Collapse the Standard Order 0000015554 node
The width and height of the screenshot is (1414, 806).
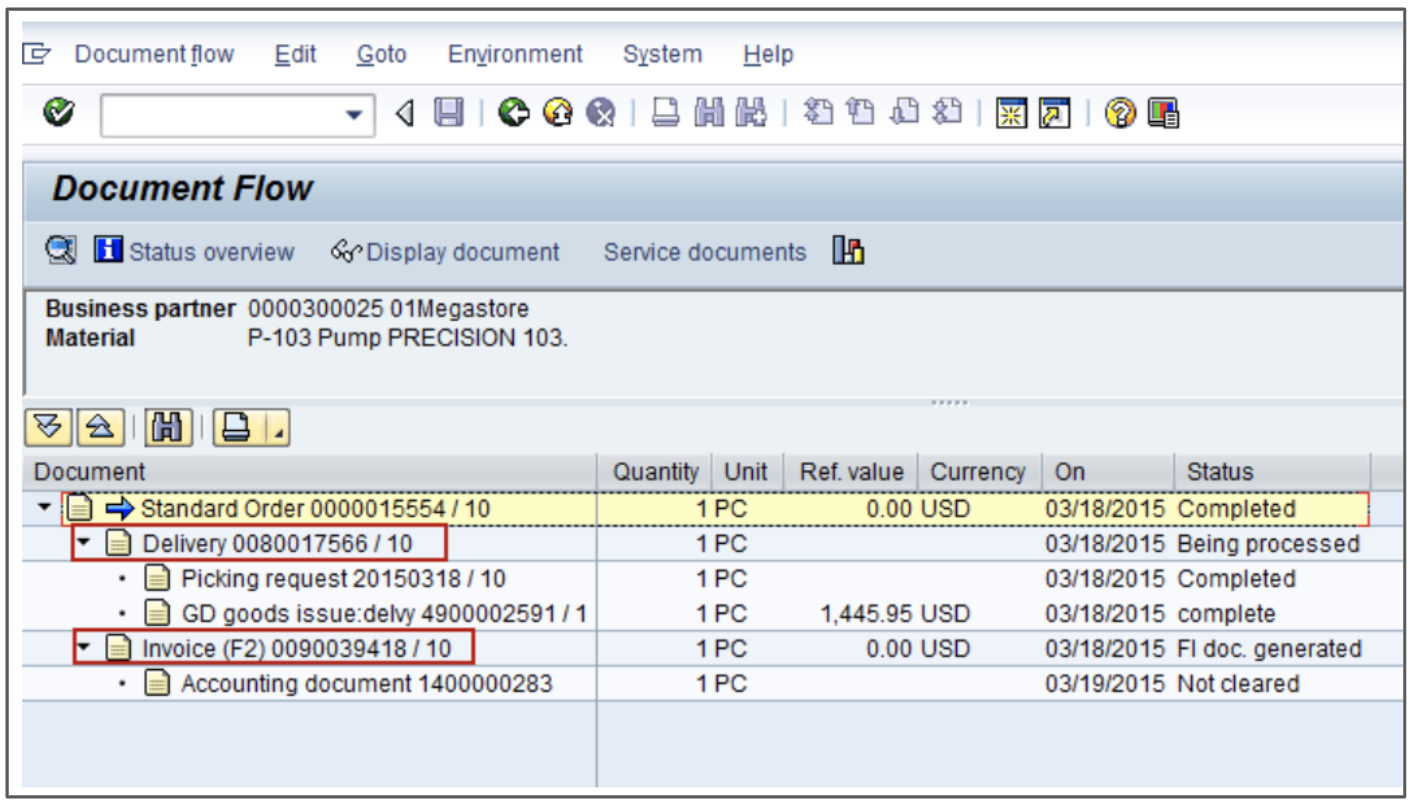[44, 509]
